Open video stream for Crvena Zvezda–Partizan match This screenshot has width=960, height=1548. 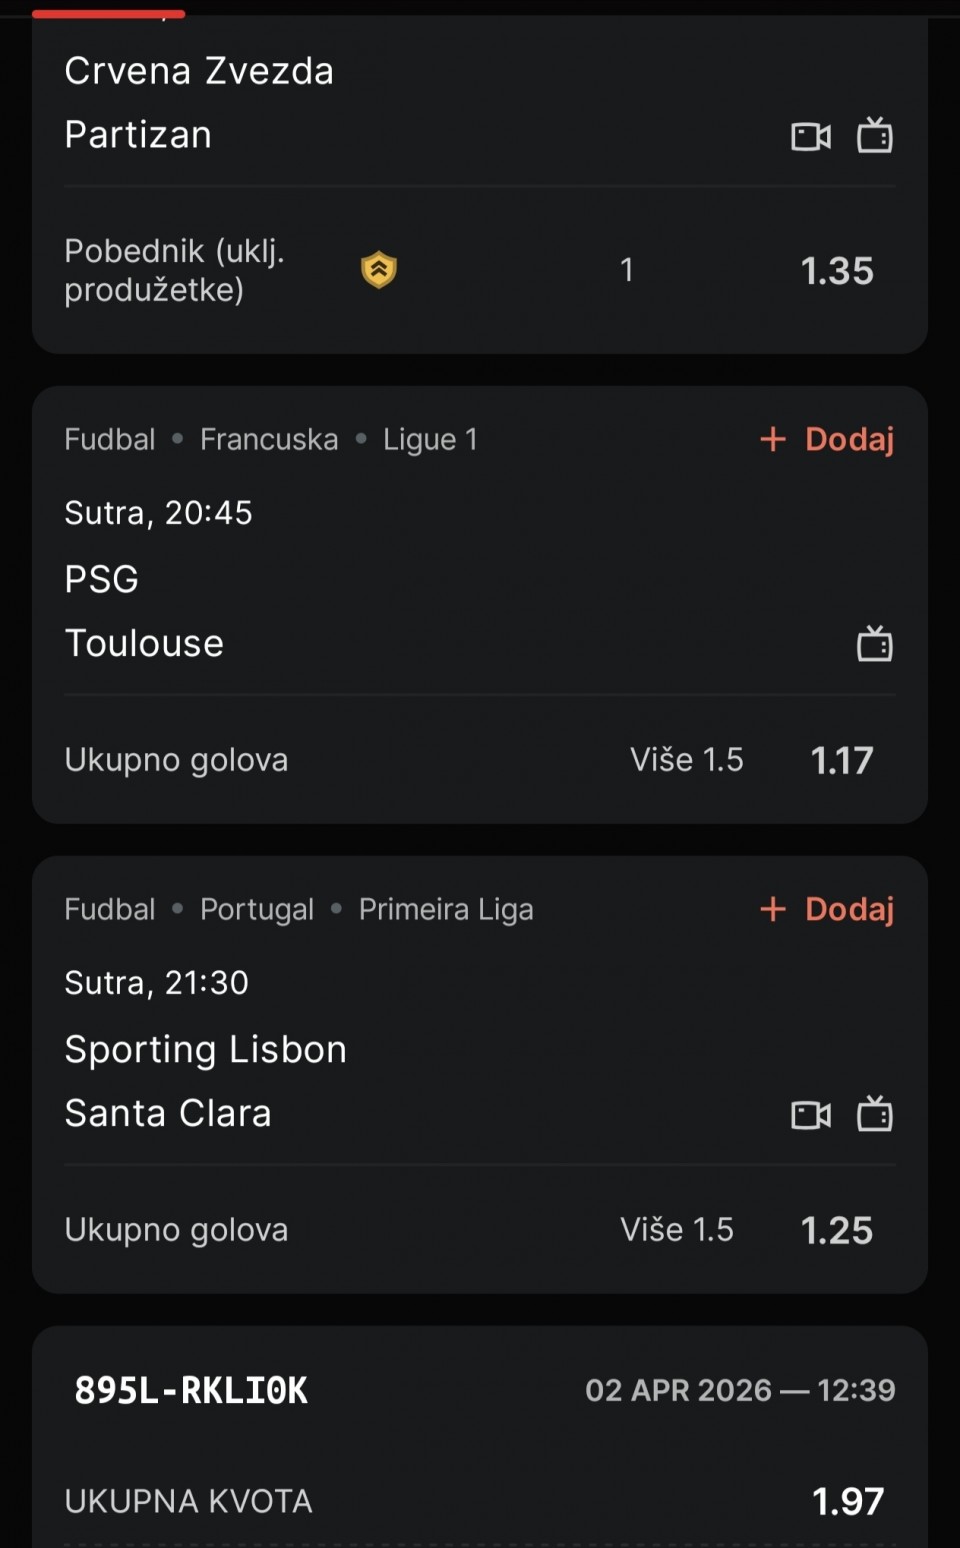tap(810, 136)
